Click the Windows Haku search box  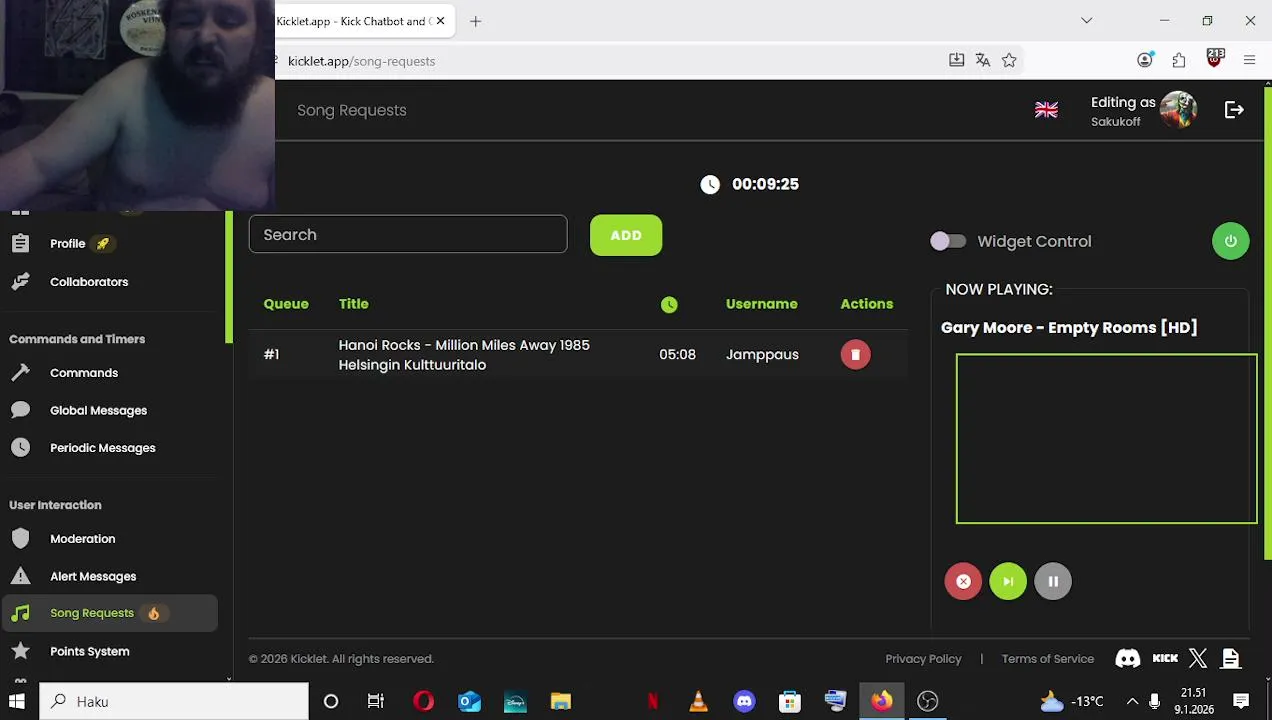click(x=174, y=701)
